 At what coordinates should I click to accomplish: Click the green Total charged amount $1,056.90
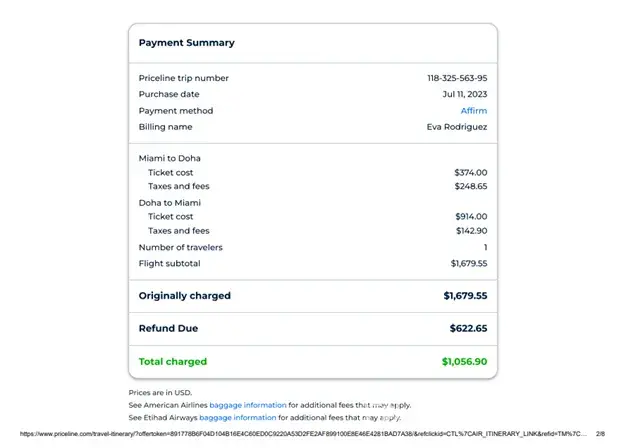pyautogui.click(x=464, y=362)
